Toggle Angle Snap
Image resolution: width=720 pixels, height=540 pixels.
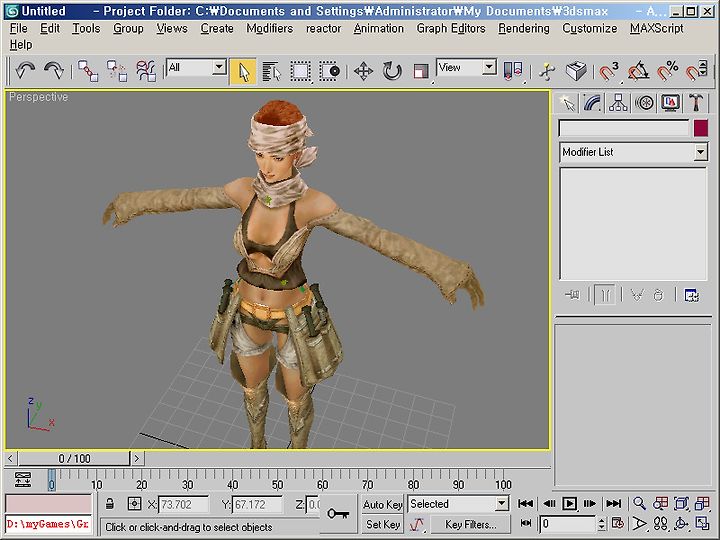pyautogui.click(x=638, y=71)
